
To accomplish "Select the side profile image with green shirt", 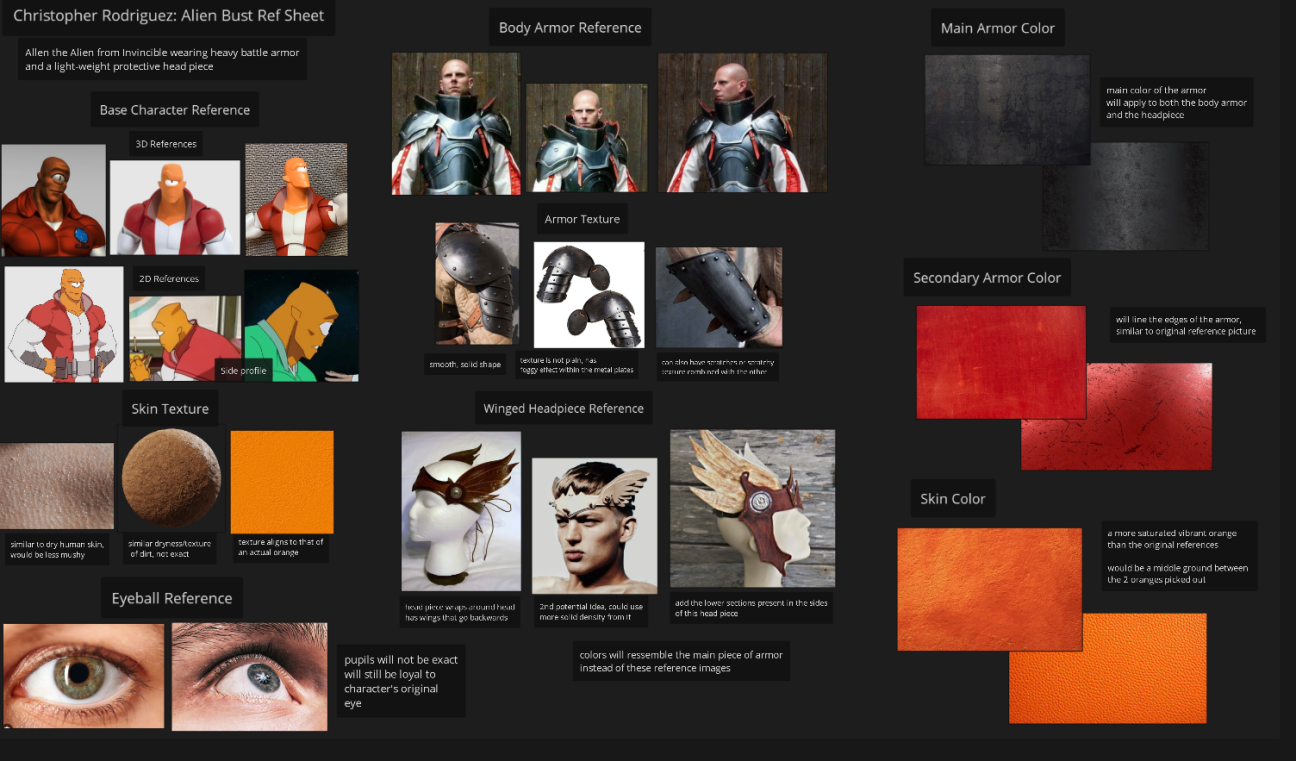I will (301, 325).
